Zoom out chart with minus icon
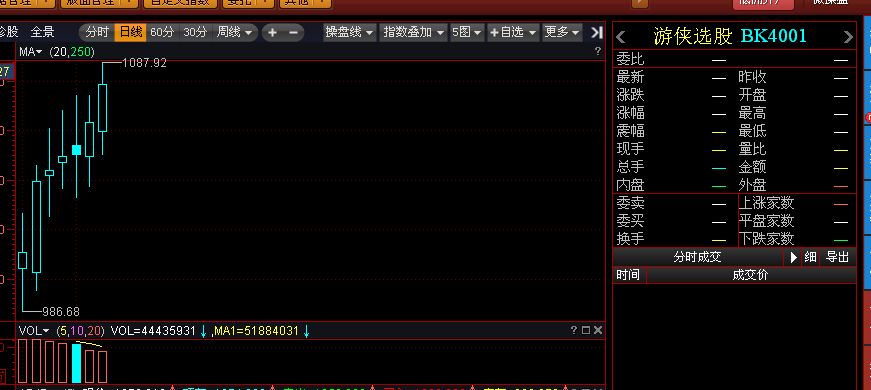The width and height of the screenshot is (871, 390). 294,32
